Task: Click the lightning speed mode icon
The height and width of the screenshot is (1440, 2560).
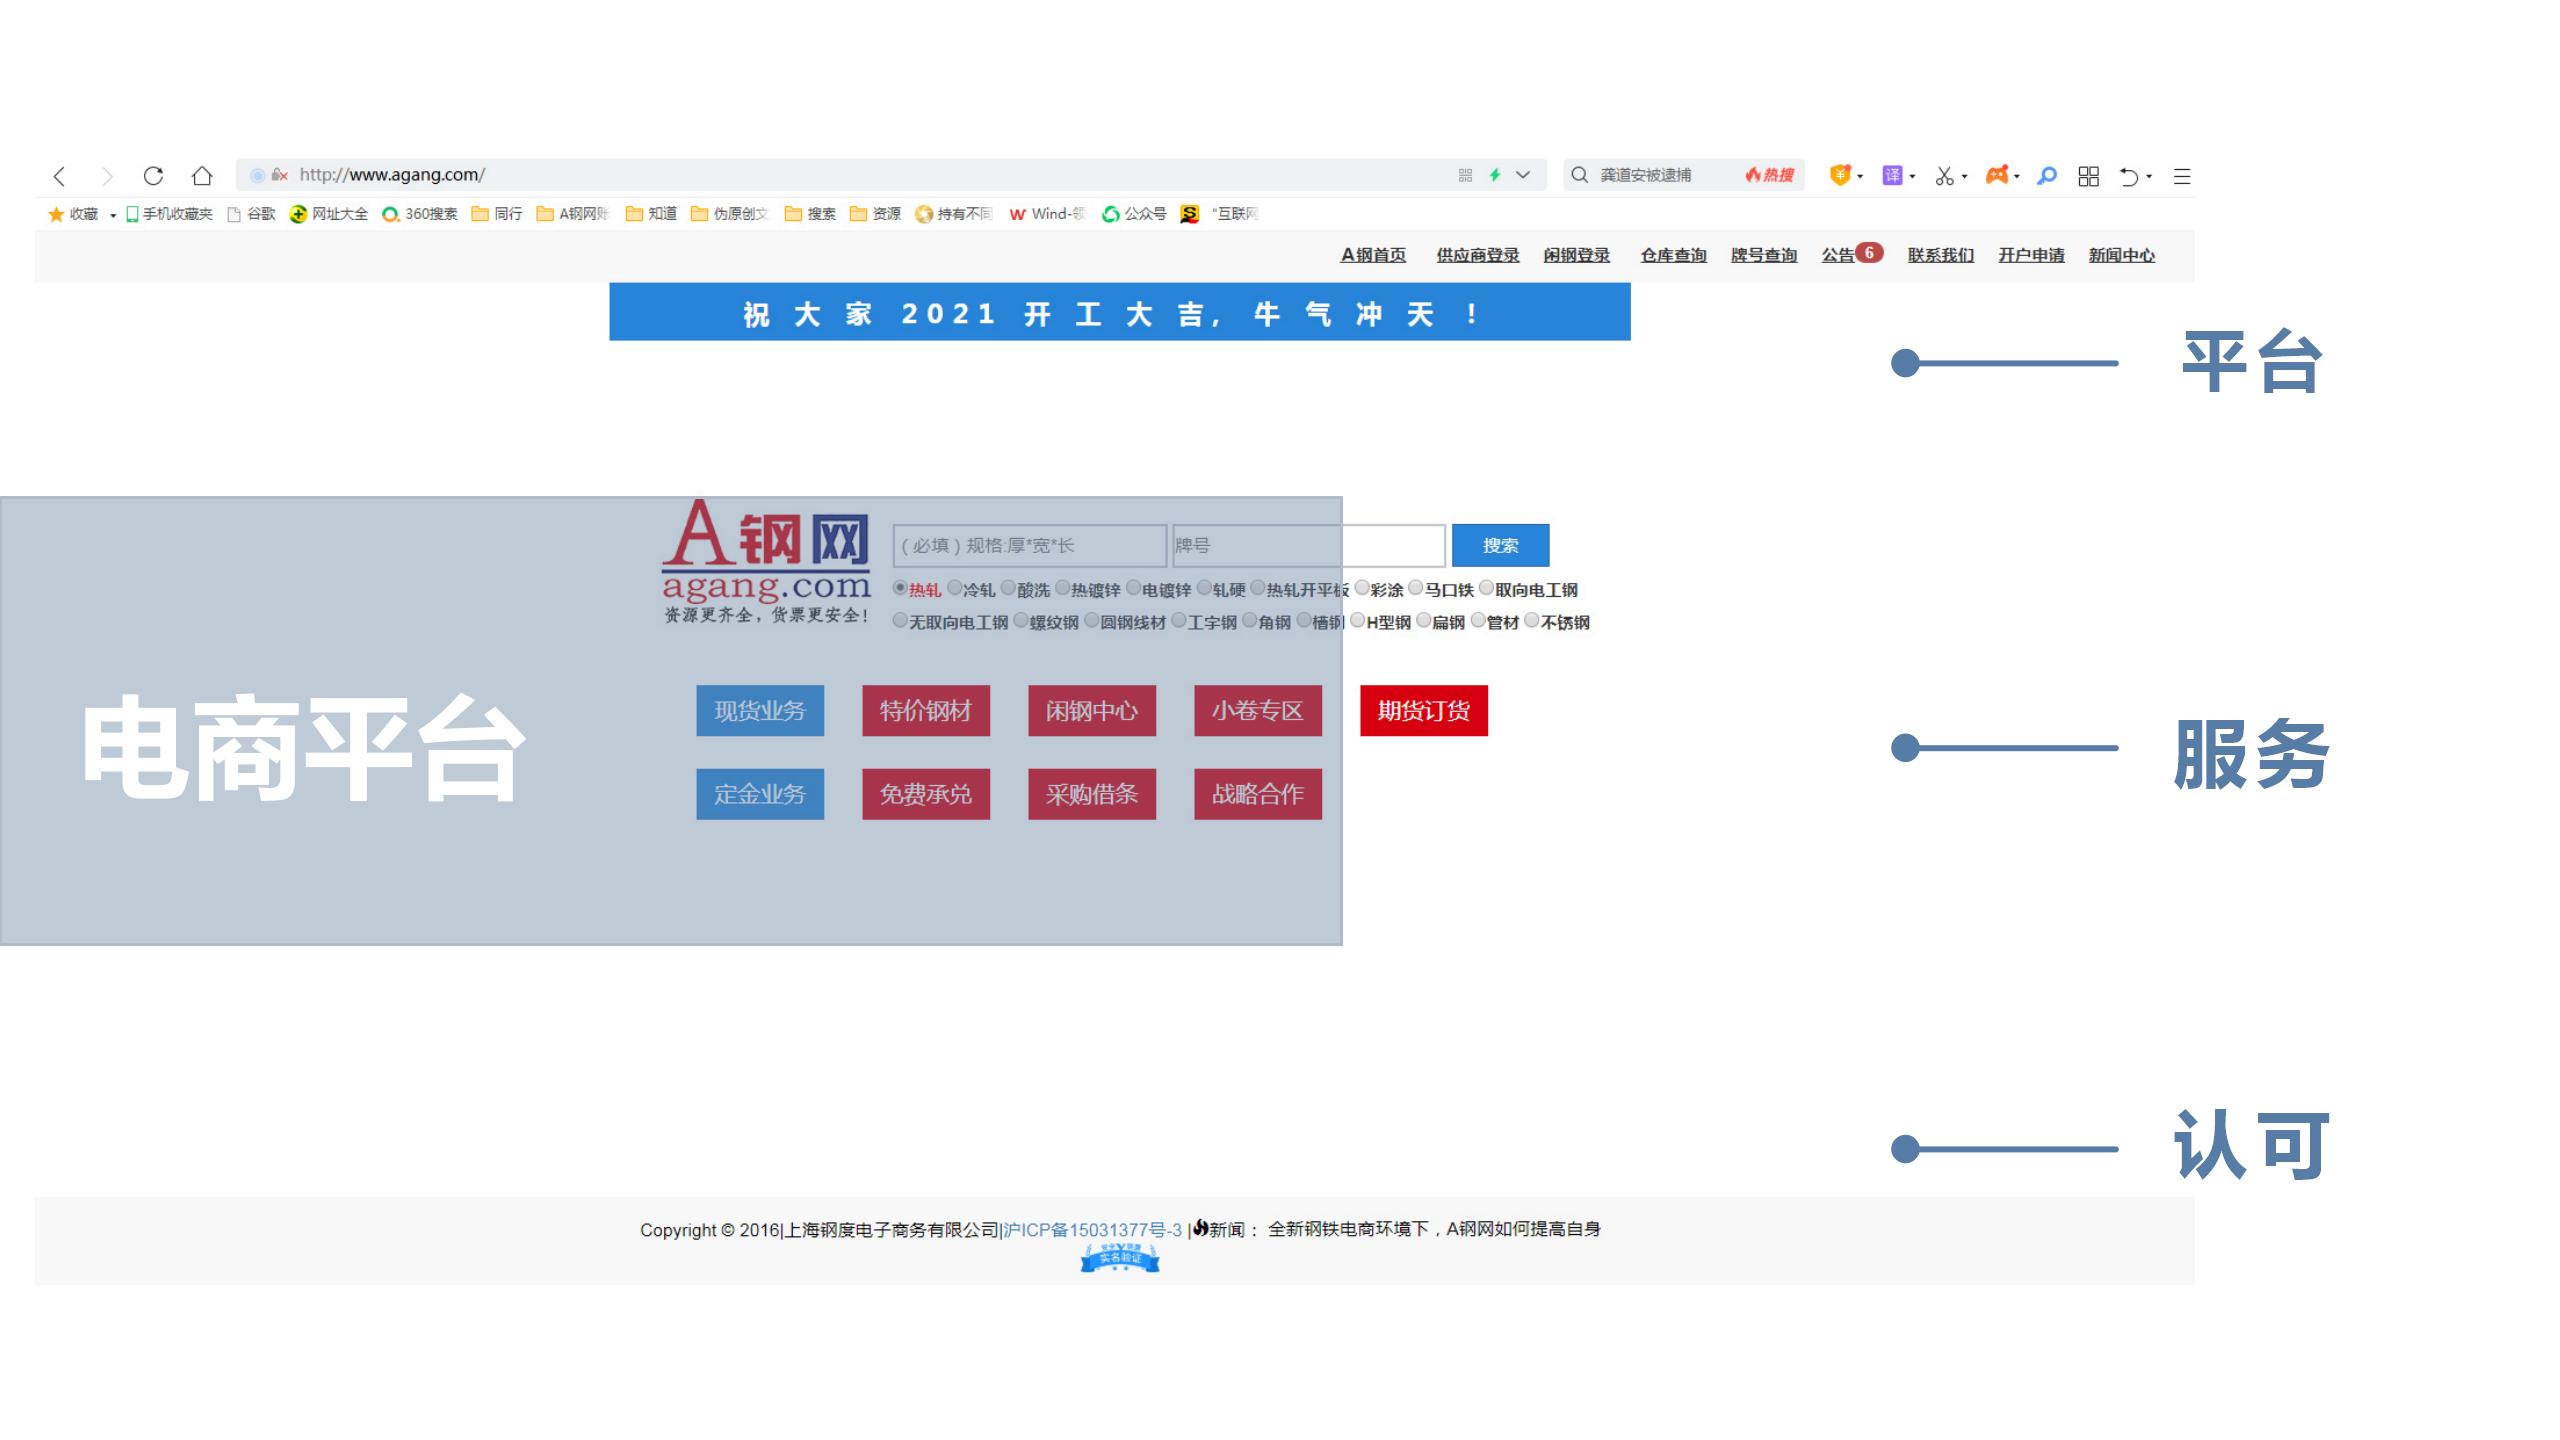Action: [1494, 175]
